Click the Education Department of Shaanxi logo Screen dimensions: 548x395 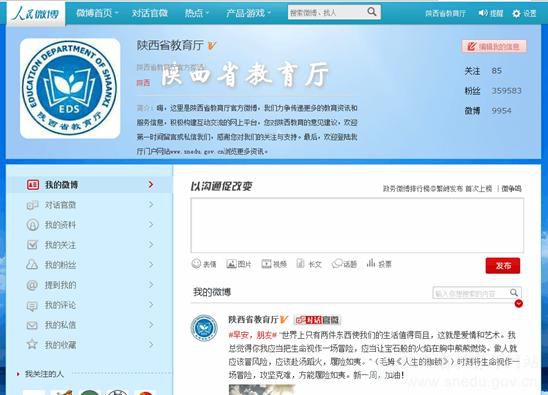[x=70, y=88]
